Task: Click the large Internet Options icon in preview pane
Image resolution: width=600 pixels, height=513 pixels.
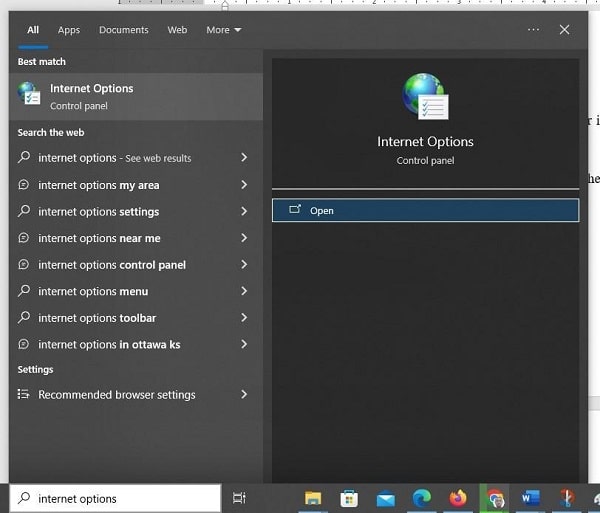Action: 425,96
